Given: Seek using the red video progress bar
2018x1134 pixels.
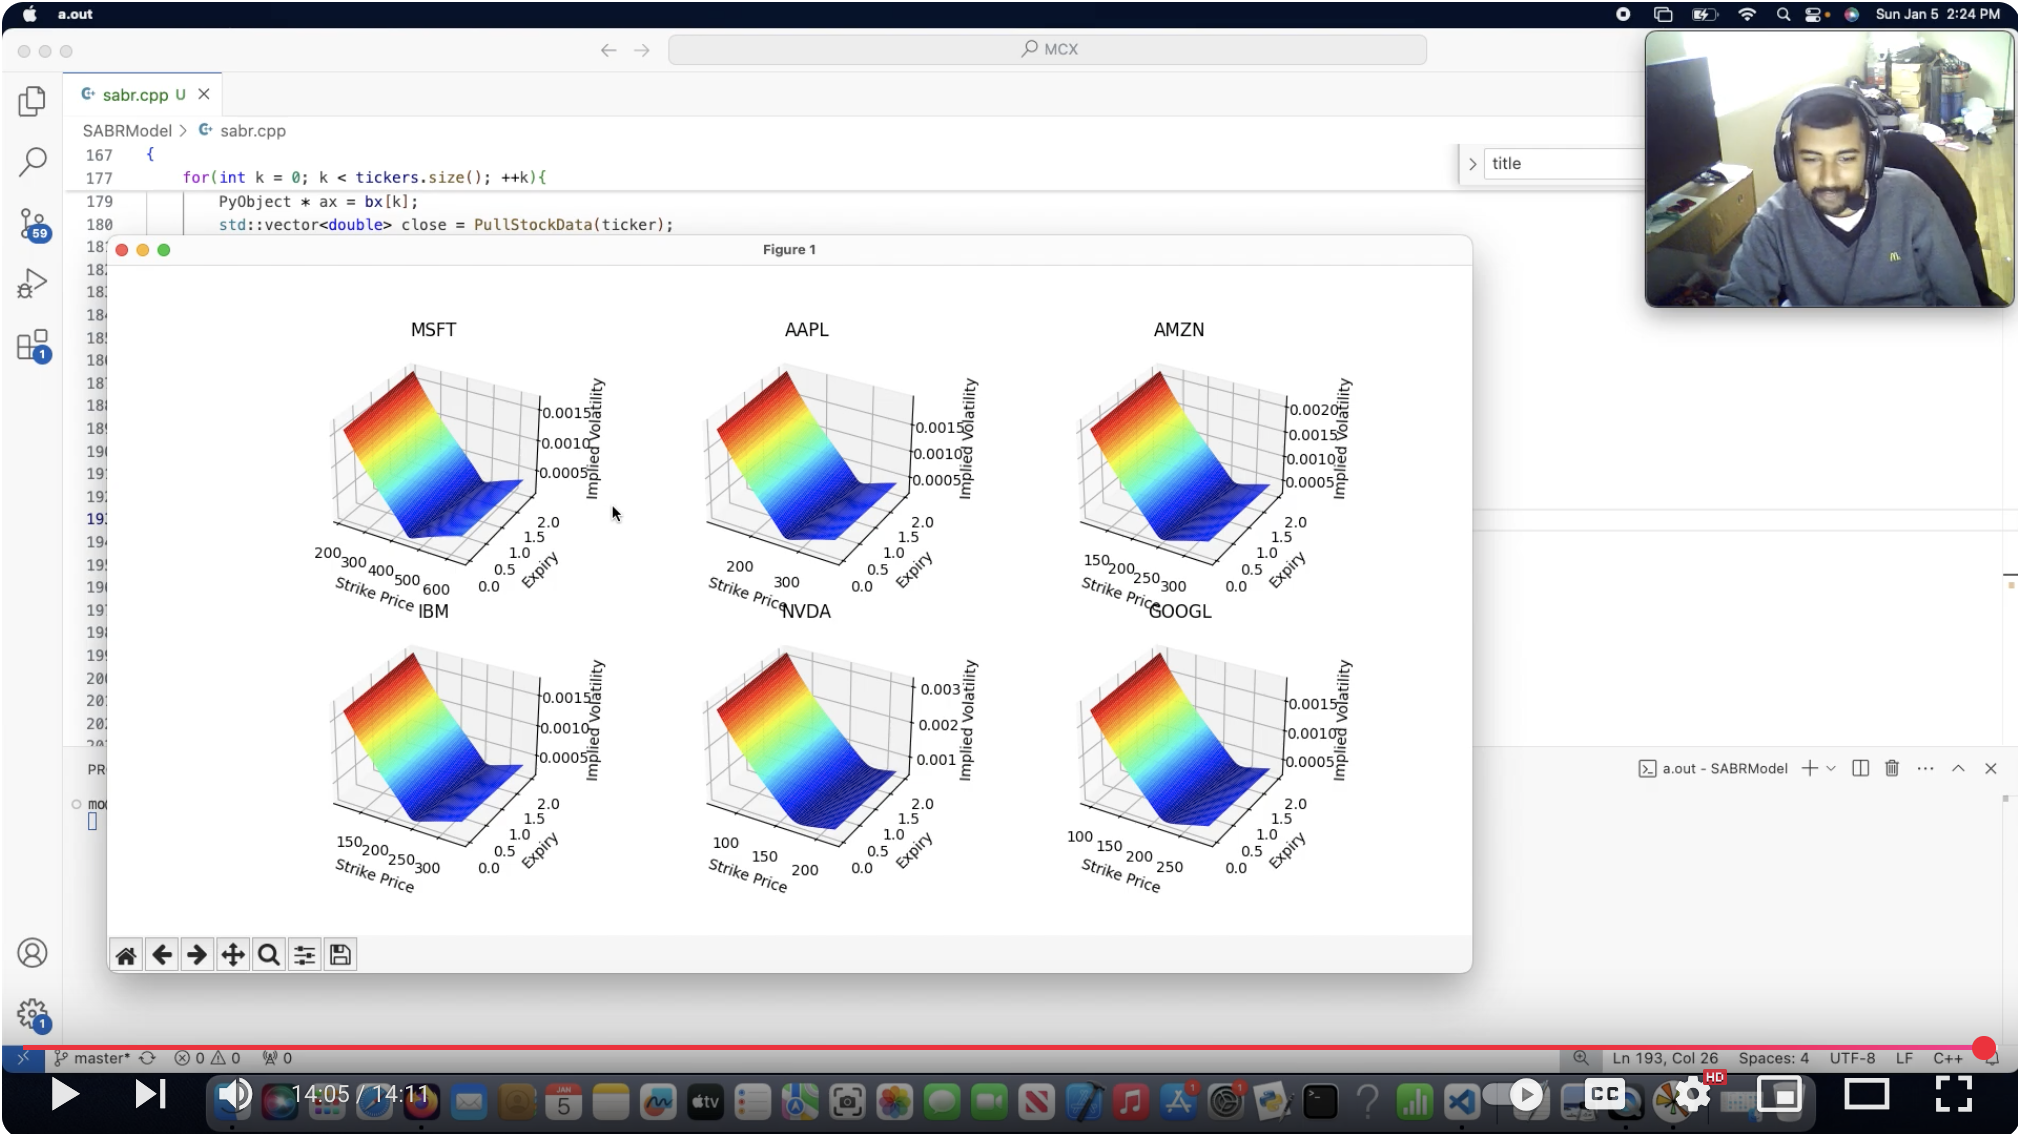Looking at the screenshot, I should pyautogui.click(x=1004, y=1048).
